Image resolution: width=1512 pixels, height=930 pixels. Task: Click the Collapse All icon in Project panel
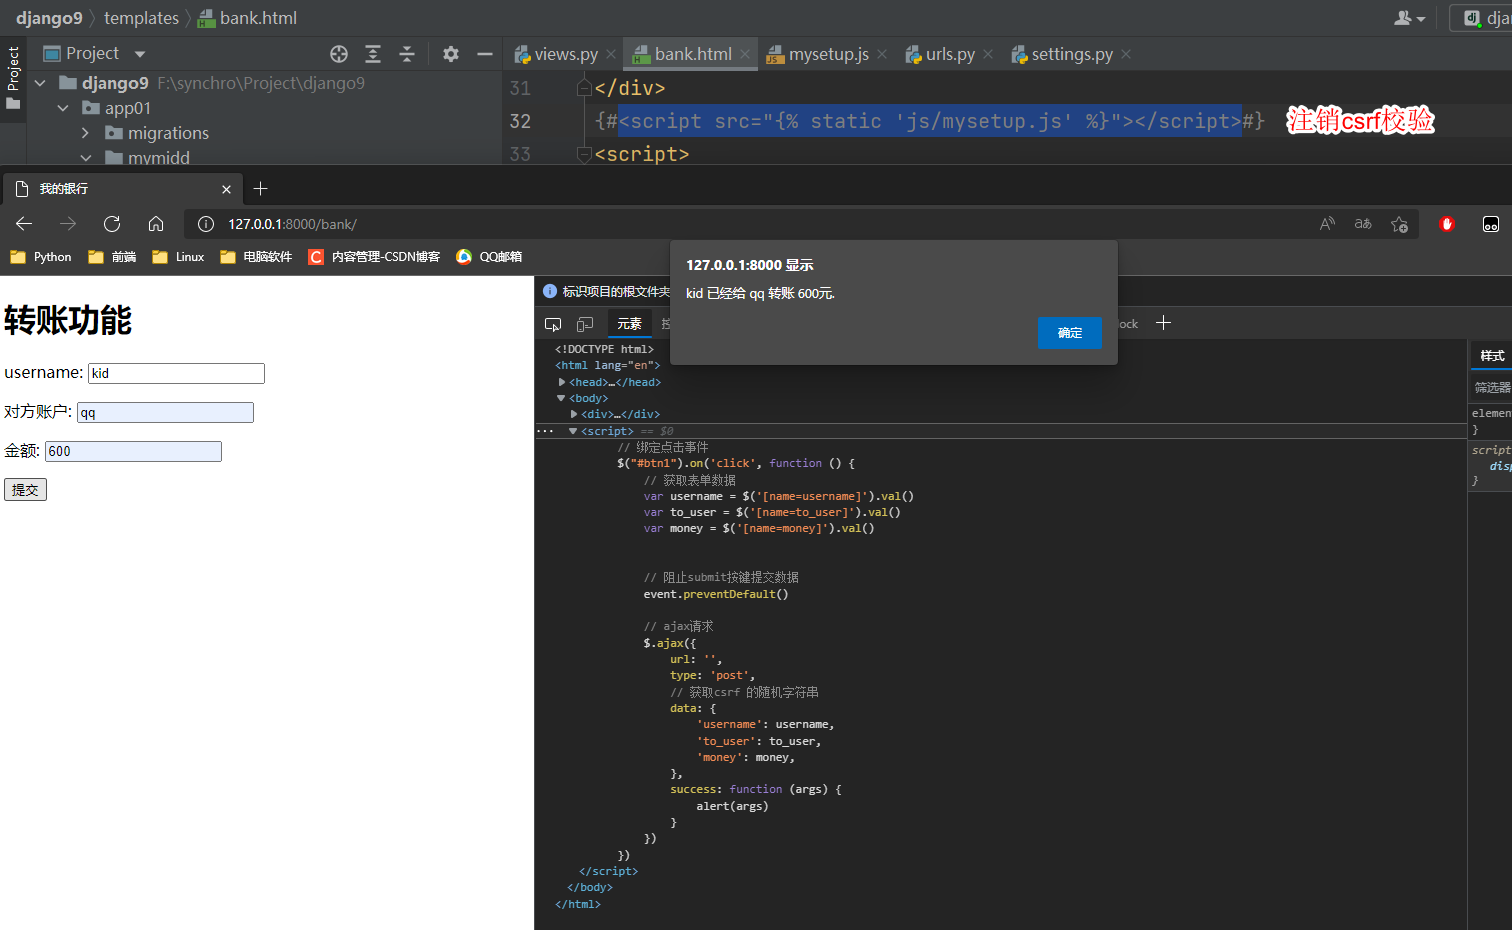click(x=407, y=54)
